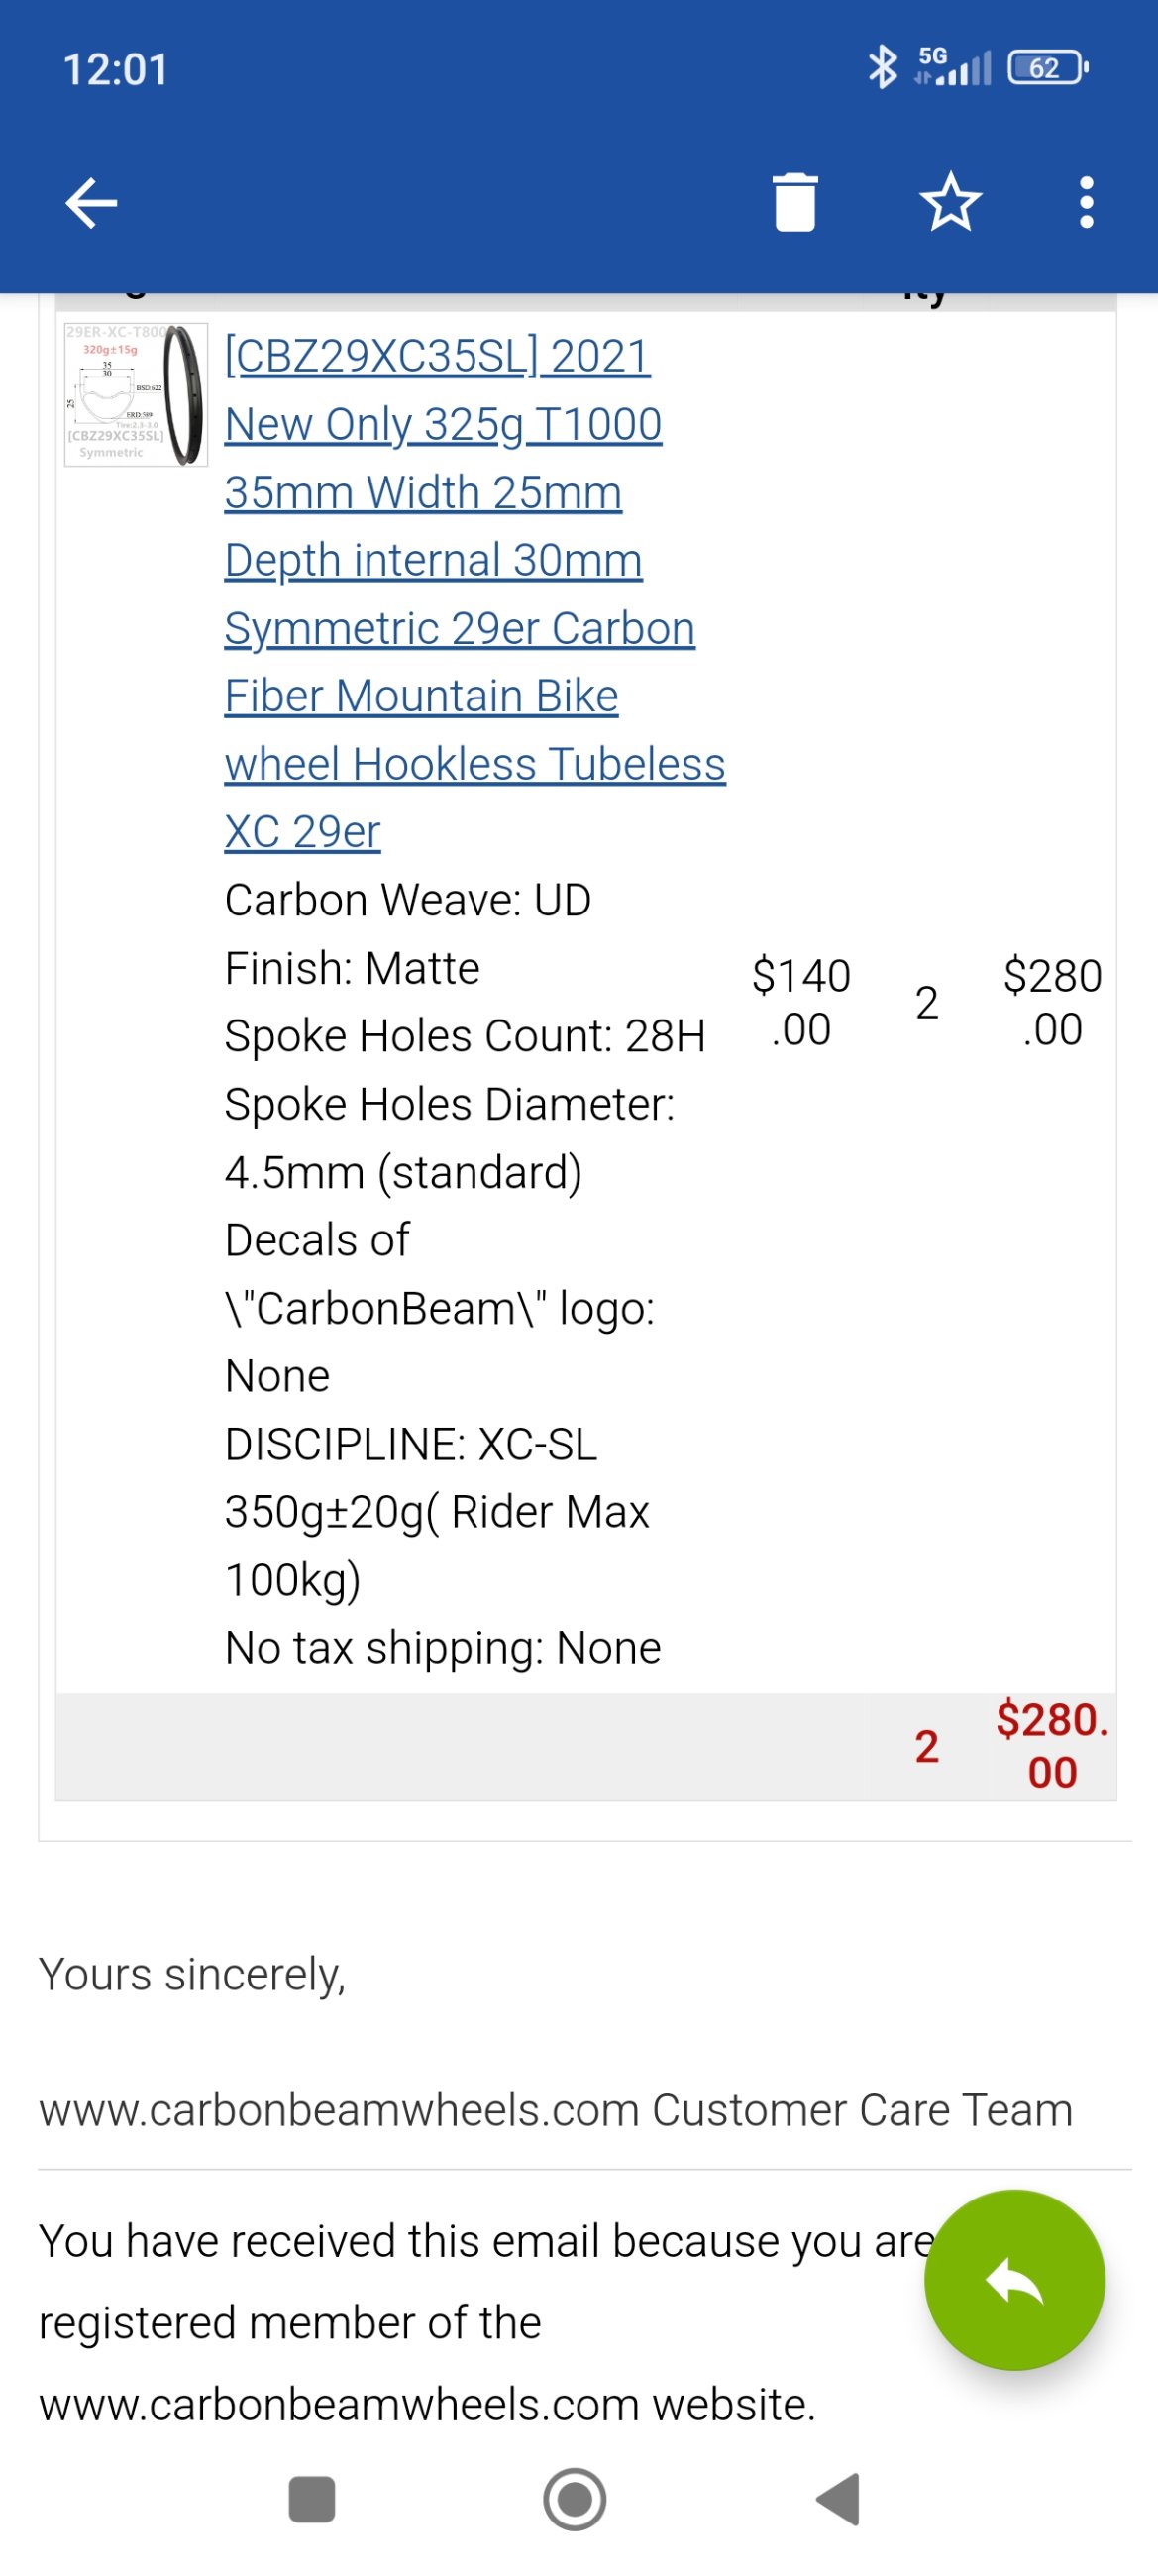Image resolution: width=1158 pixels, height=2576 pixels.
Task: Tap the carbon rim product thumbnail
Action: (136, 395)
